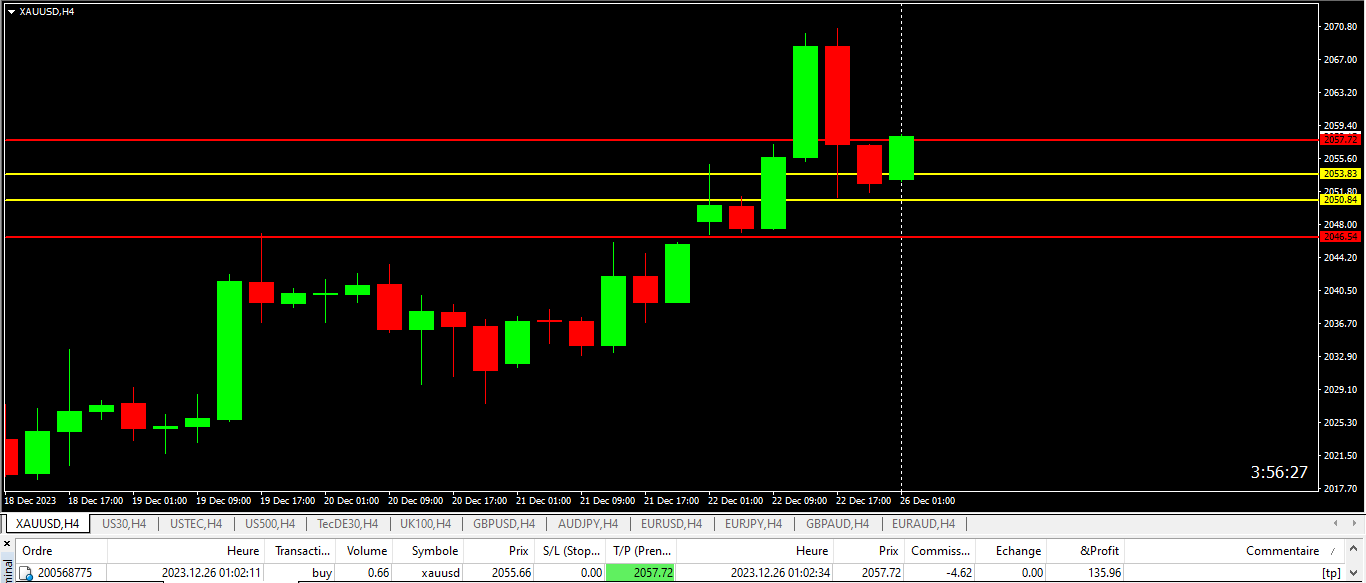Click the order 200568775 document icon
The height and width of the screenshot is (583, 1366).
pos(29,573)
